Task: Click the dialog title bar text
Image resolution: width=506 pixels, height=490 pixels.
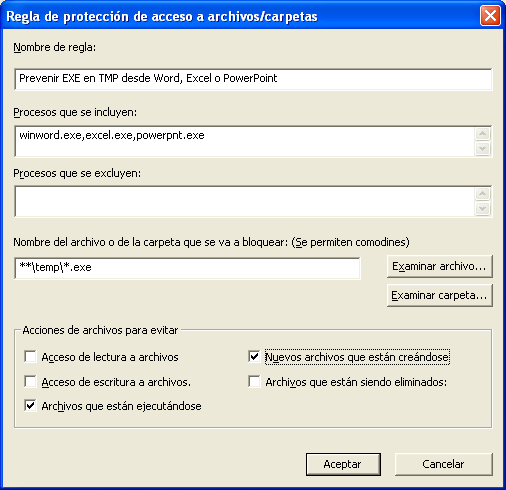Action: point(162,17)
